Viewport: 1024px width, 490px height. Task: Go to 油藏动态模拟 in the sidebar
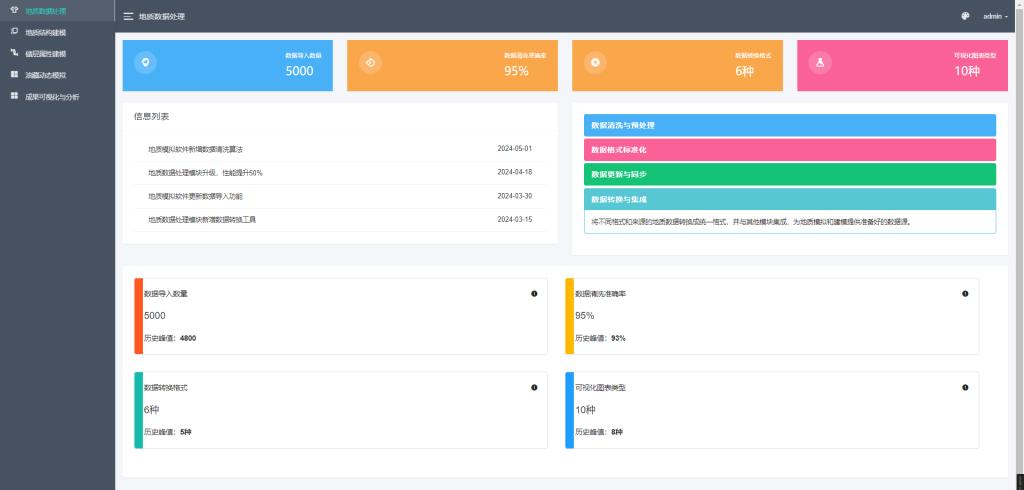click(x=45, y=75)
